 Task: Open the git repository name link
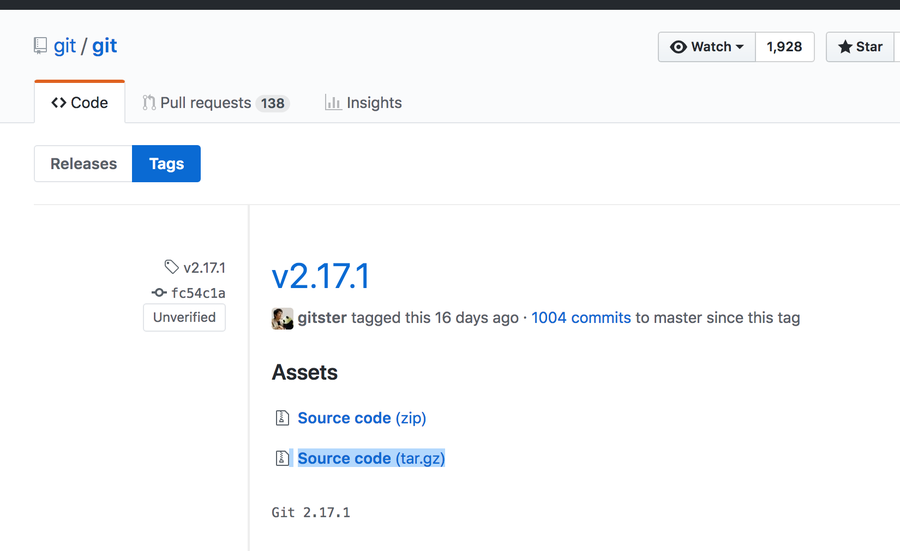pyautogui.click(x=104, y=46)
